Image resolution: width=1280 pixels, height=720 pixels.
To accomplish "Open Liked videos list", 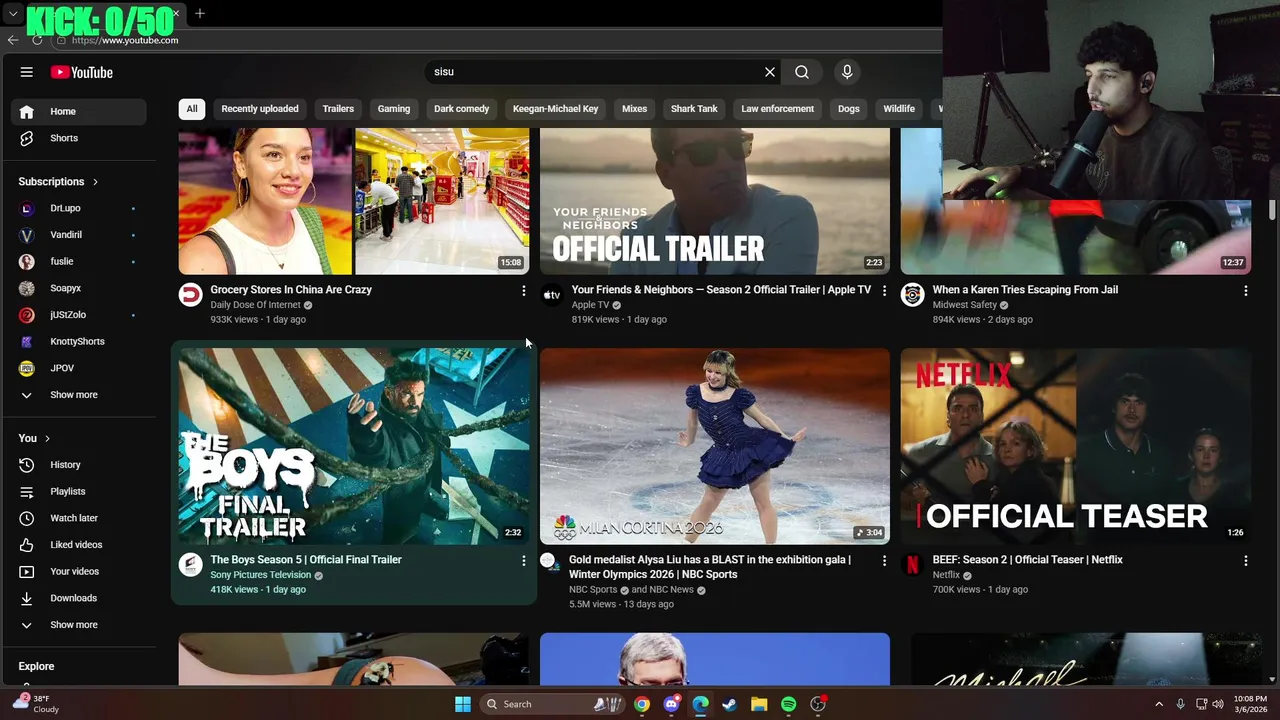I will (x=78, y=545).
